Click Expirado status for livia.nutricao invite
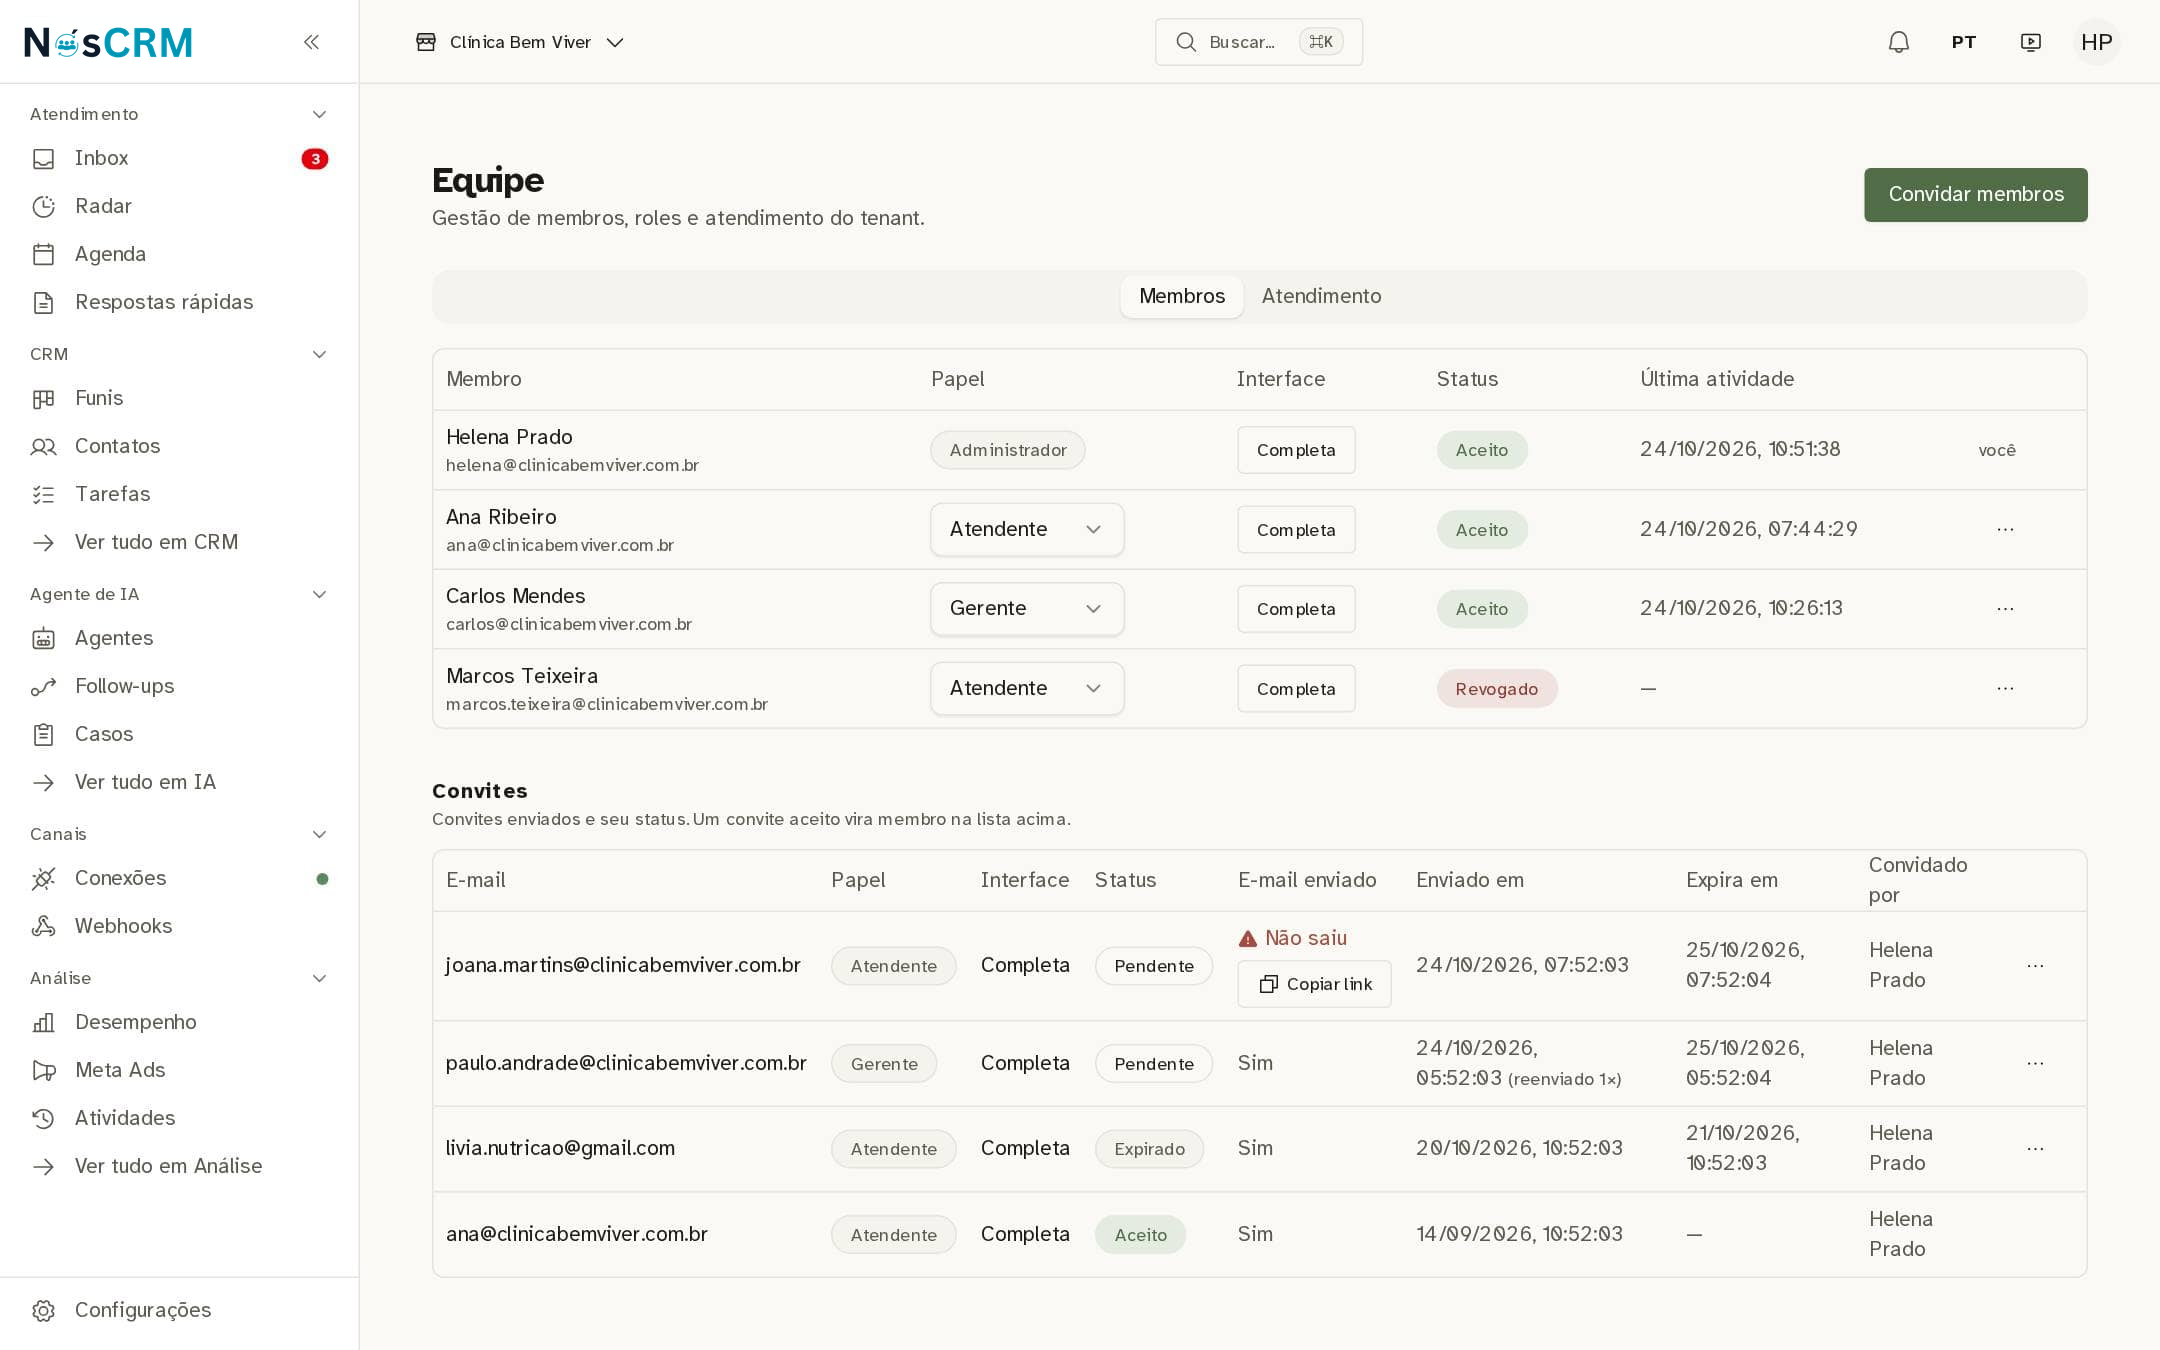 point(1150,1149)
